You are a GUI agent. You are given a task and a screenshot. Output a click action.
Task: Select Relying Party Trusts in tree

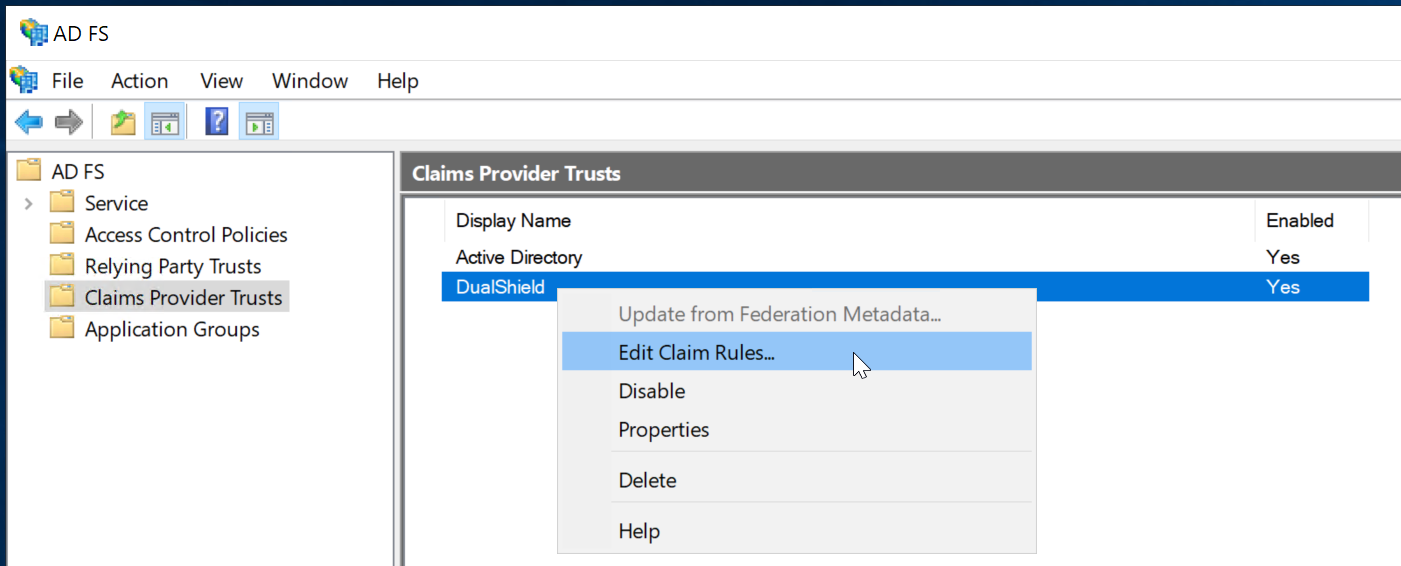pyautogui.click(x=172, y=266)
